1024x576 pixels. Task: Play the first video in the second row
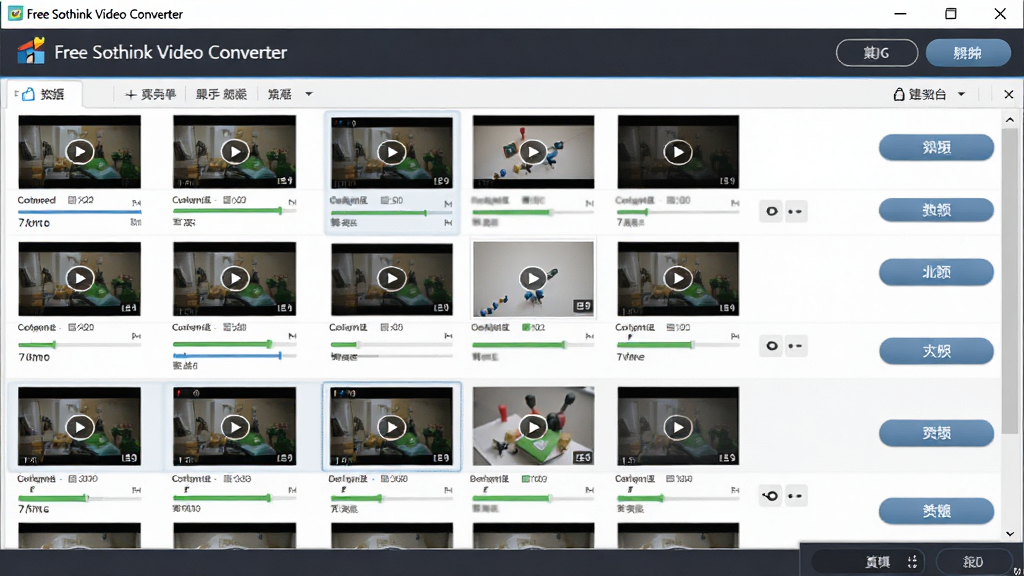click(80, 278)
